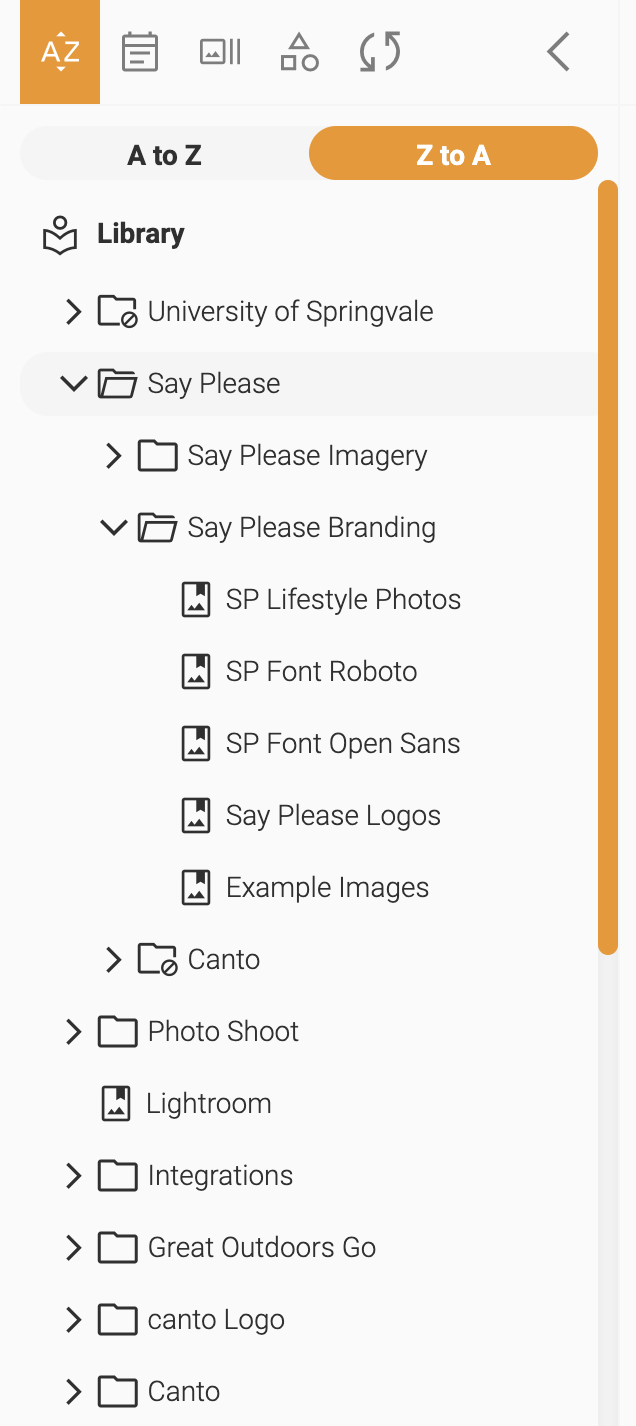Collapse the Say Please Branding folder
The image size is (636, 1426).
click(x=113, y=528)
